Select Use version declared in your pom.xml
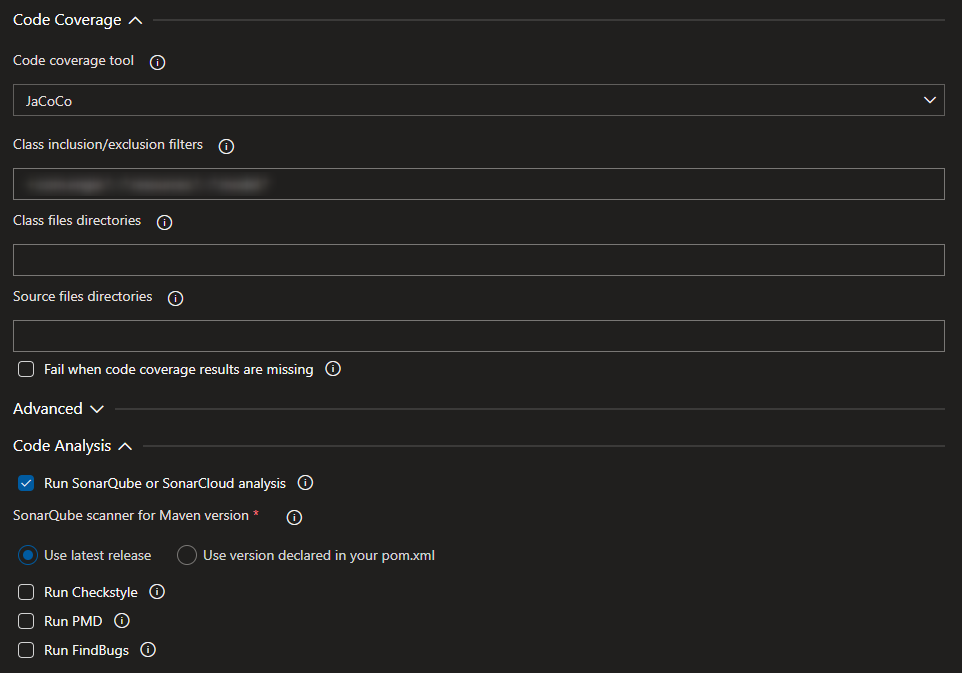Image resolution: width=962 pixels, height=673 pixels. (186, 555)
